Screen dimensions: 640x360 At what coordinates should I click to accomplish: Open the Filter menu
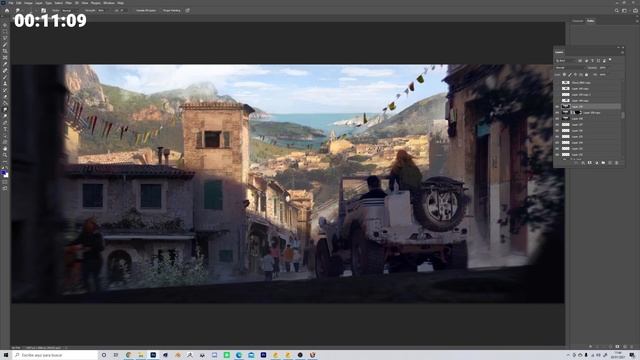69,3
